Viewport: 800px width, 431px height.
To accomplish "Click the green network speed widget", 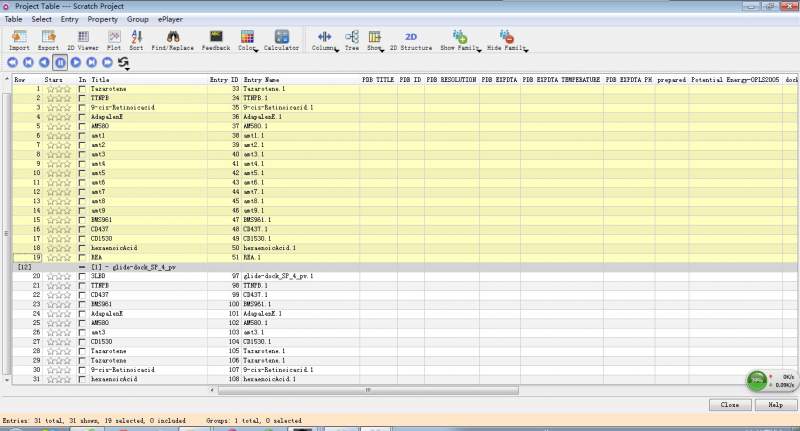I will [757, 381].
